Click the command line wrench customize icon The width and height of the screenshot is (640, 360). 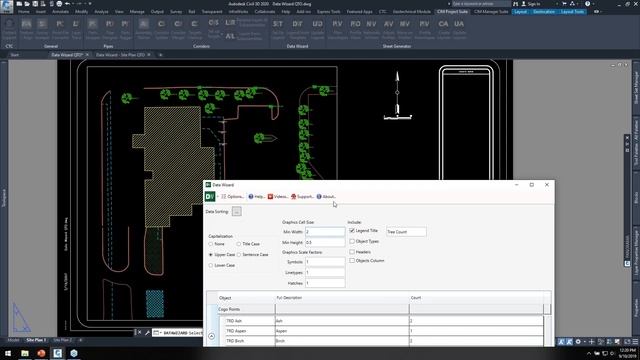[x=147, y=333]
